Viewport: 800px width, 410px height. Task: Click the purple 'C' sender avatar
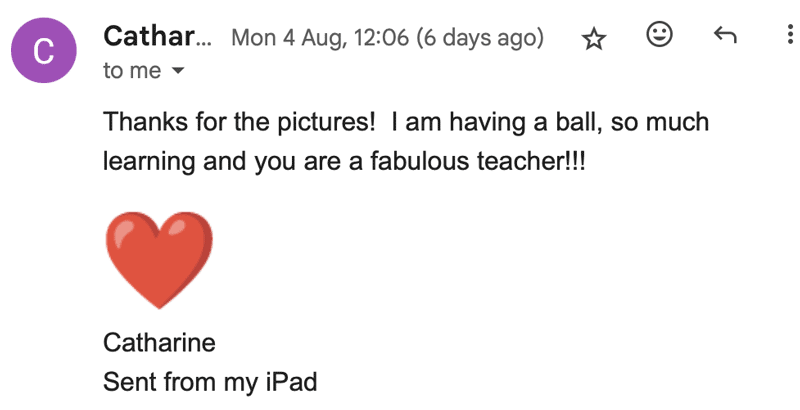[x=43, y=52]
